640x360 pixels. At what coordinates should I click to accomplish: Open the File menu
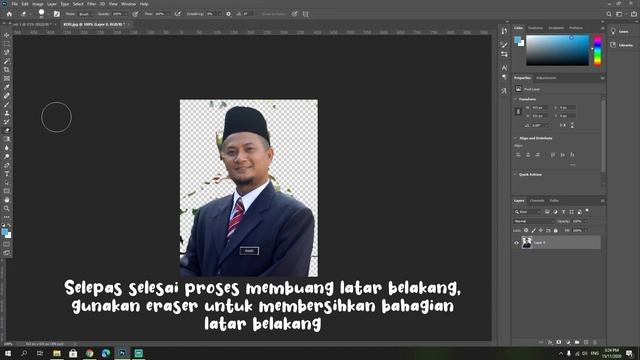click(14, 4)
